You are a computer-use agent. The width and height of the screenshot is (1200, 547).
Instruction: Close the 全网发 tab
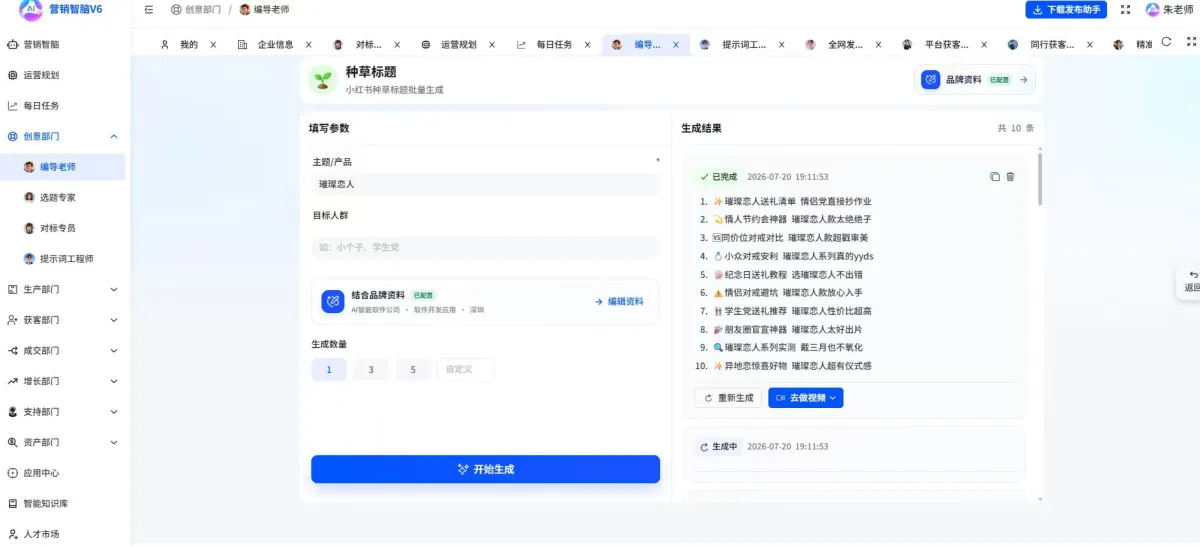point(878,45)
